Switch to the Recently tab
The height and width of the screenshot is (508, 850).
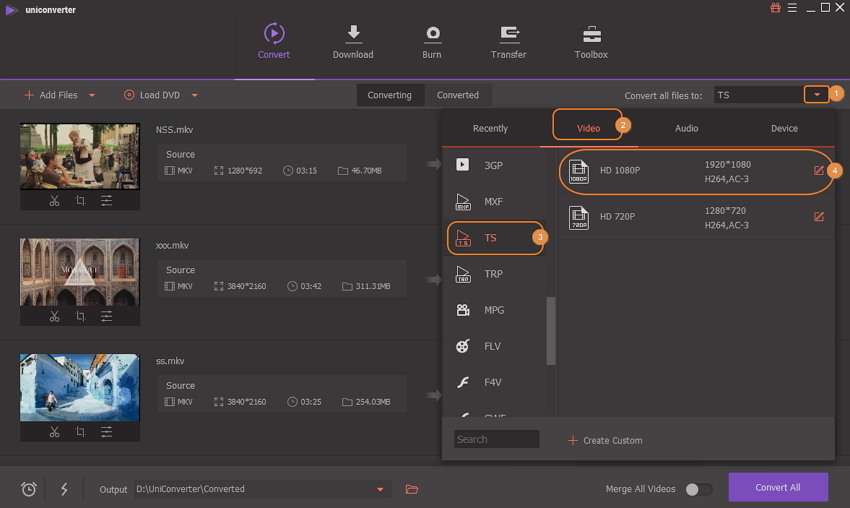click(490, 128)
